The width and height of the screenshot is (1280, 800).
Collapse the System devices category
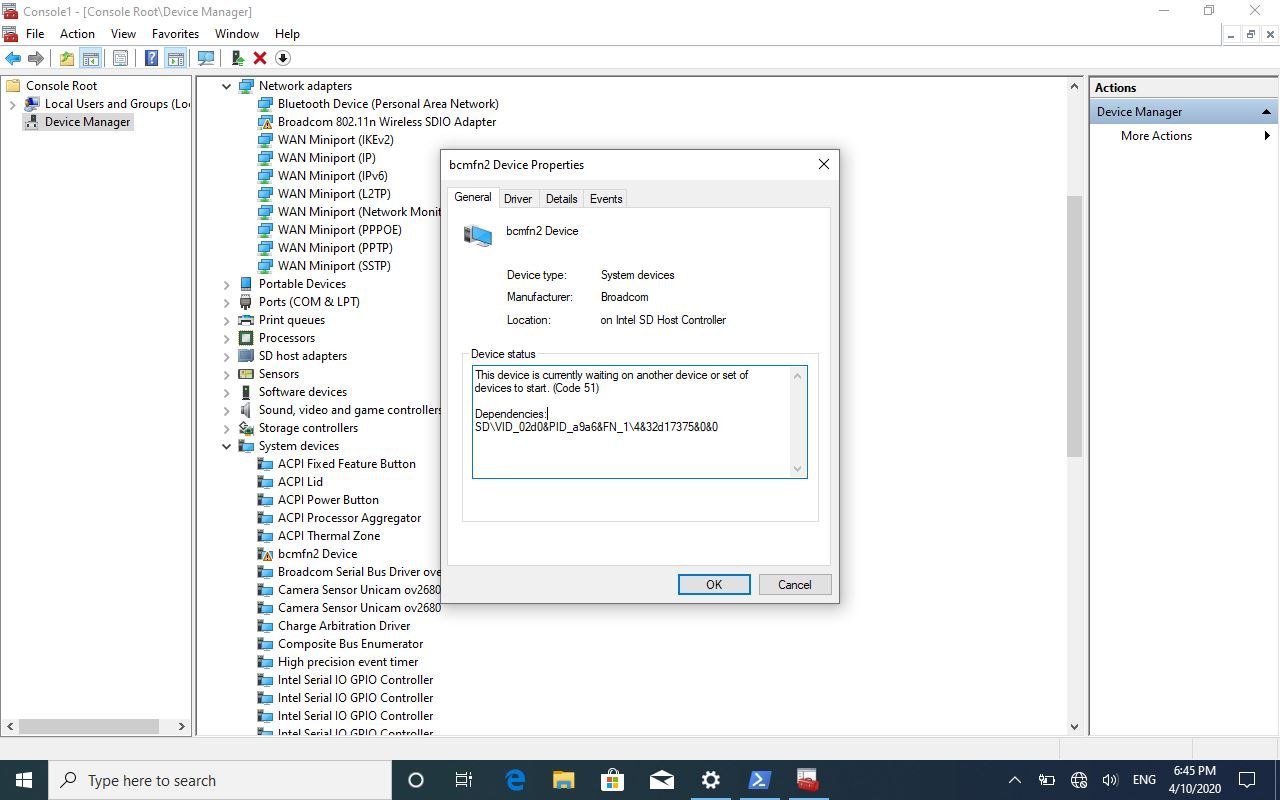coord(227,446)
